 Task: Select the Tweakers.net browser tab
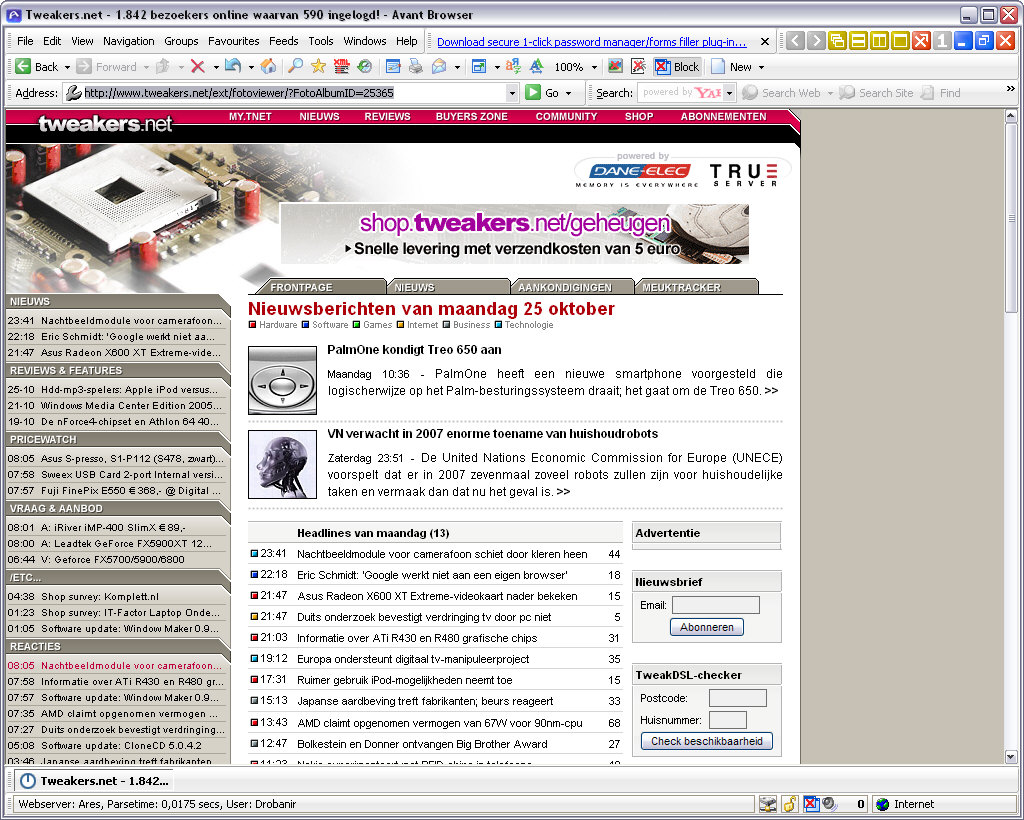coord(95,781)
